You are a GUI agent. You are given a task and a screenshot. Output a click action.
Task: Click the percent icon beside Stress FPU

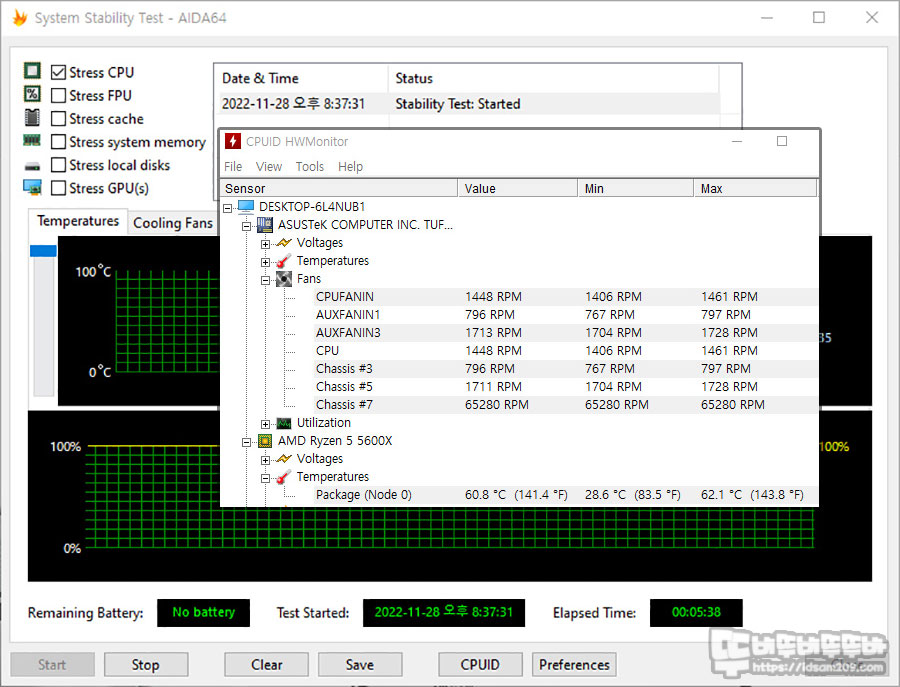[32, 94]
